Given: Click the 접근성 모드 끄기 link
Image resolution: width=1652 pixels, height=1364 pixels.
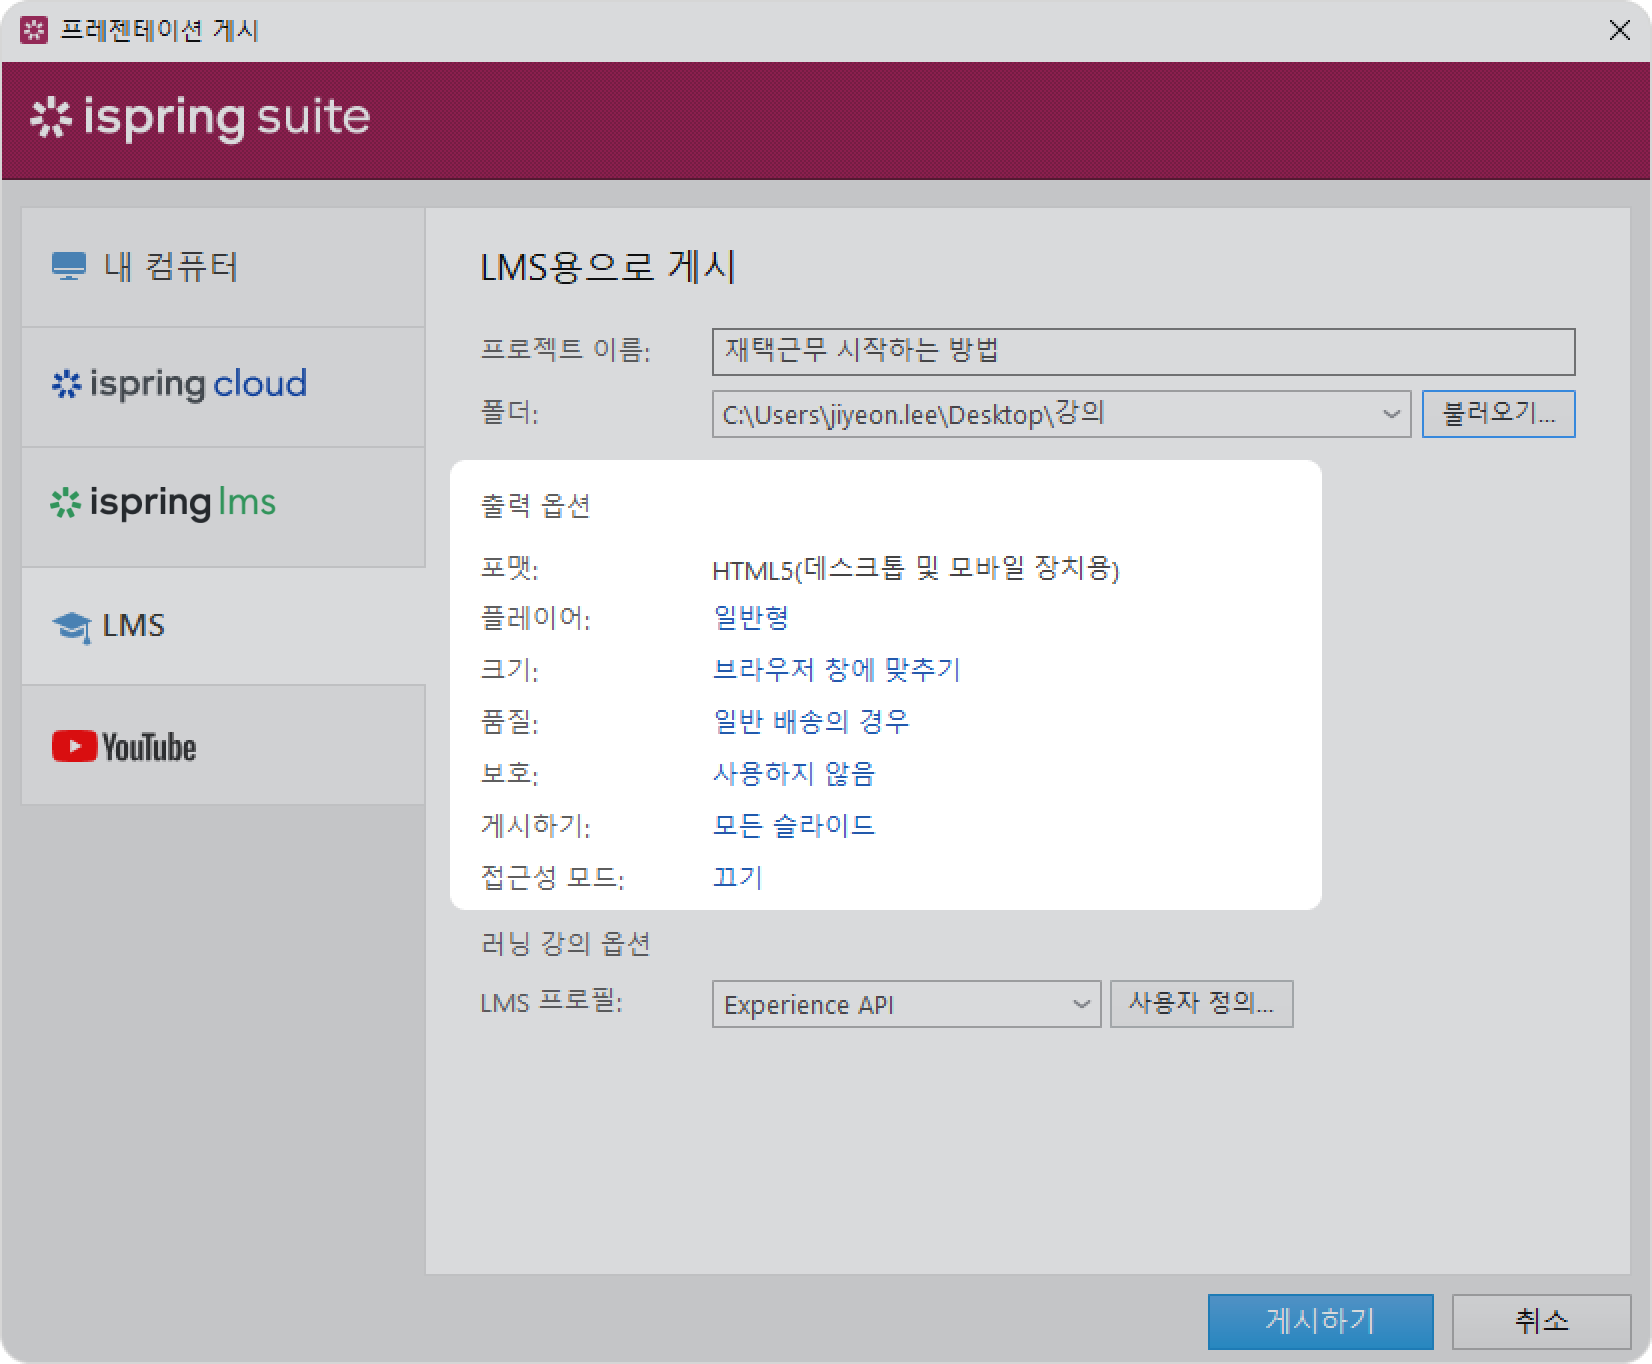Looking at the screenshot, I should [737, 878].
